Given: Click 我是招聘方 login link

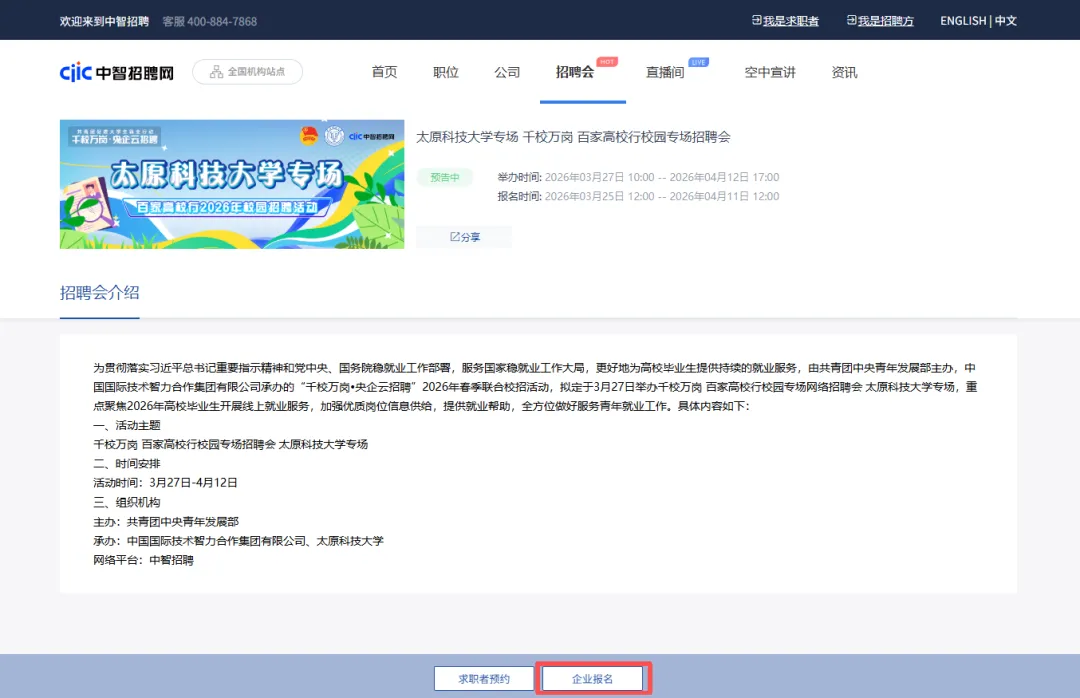Looking at the screenshot, I should (x=880, y=21).
